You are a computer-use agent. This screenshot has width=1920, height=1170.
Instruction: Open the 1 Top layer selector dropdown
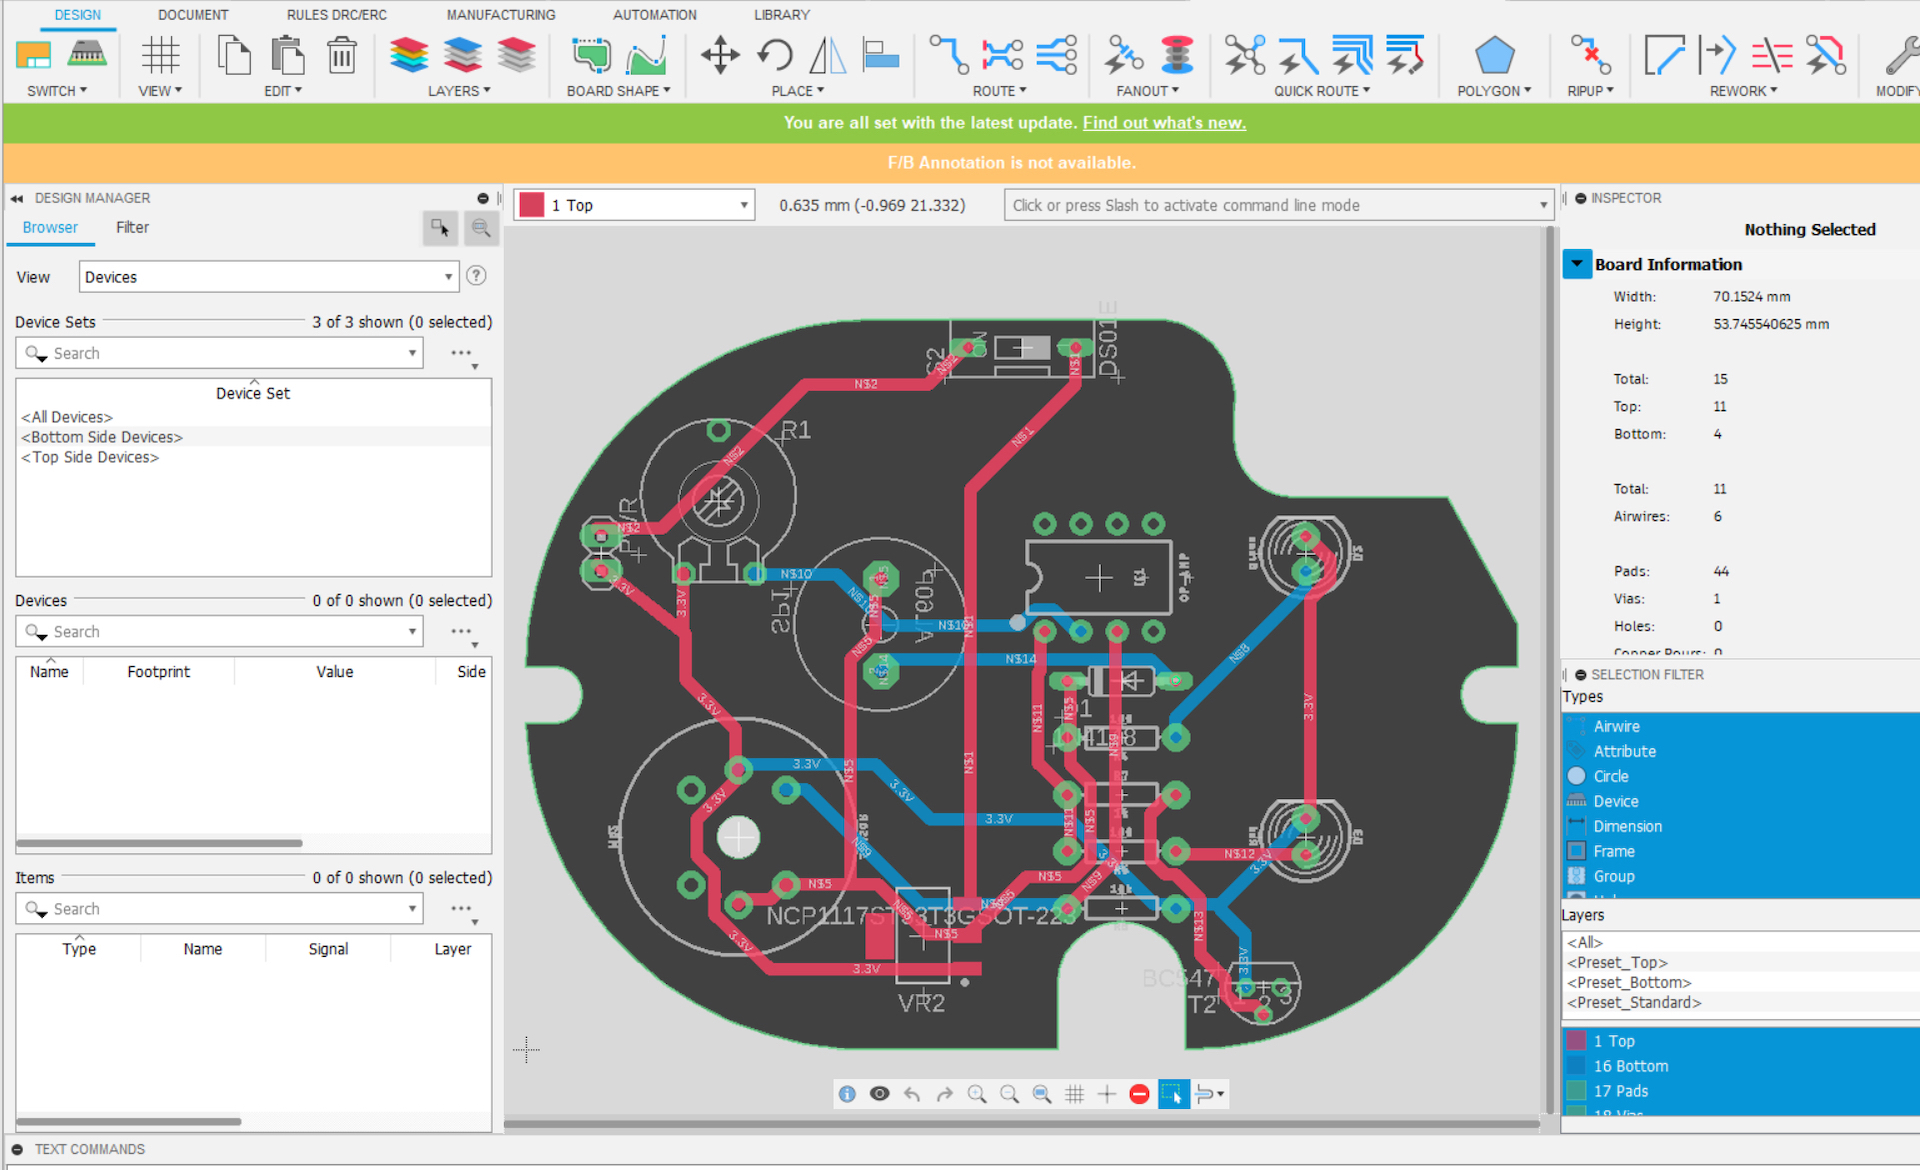point(743,205)
